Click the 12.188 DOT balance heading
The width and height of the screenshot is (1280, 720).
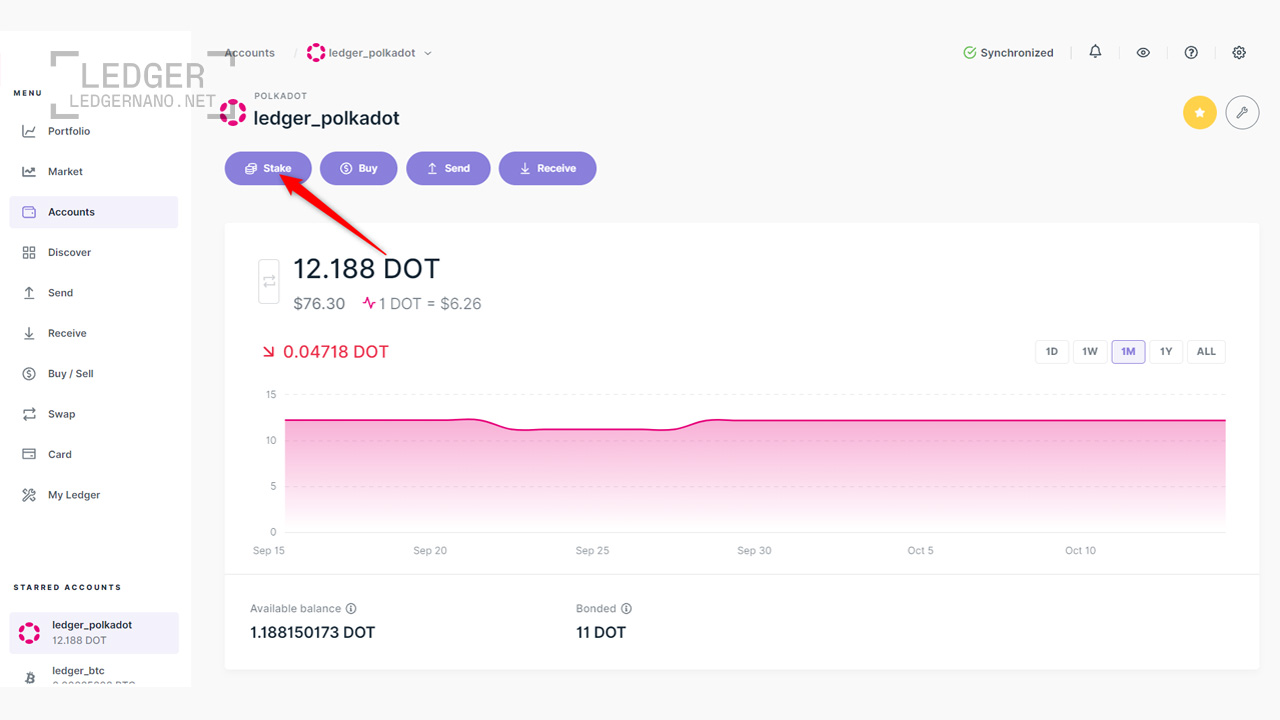pyautogui.click(x=366, y=268)
